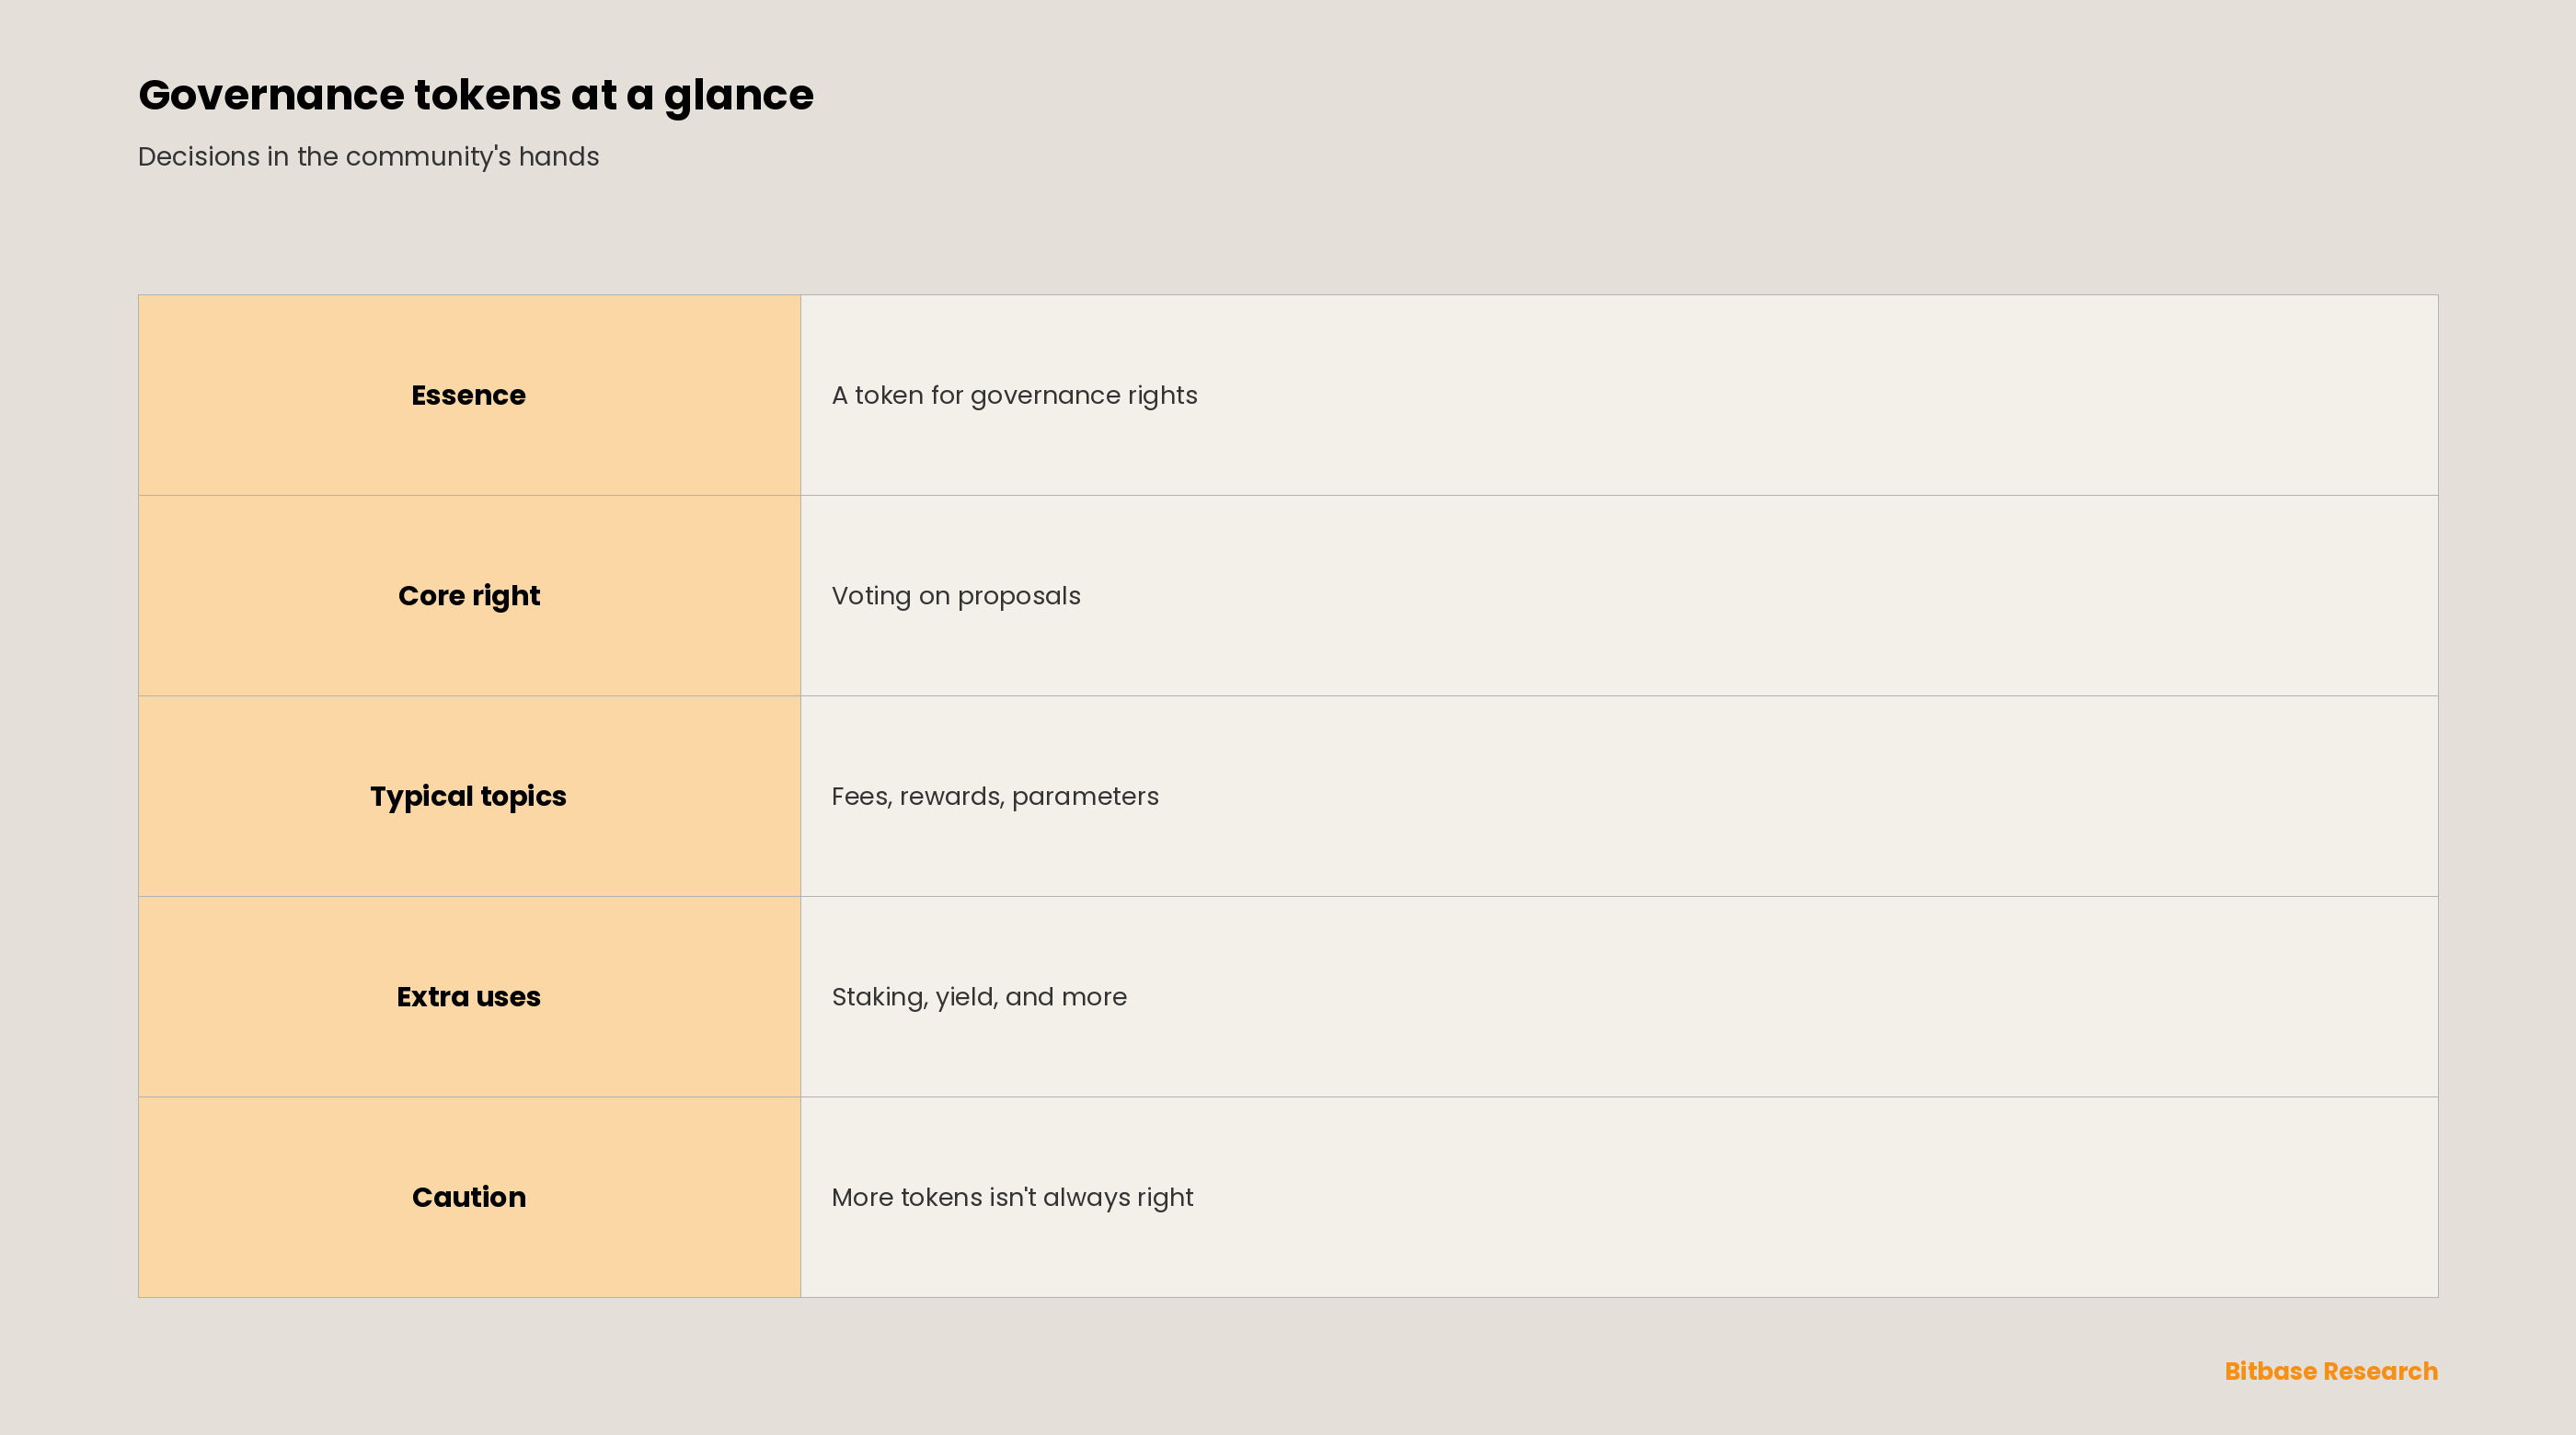This screenshot has width=2576, height=1435.
Task: Select the Caution row label
Action: click(469, 1197)
